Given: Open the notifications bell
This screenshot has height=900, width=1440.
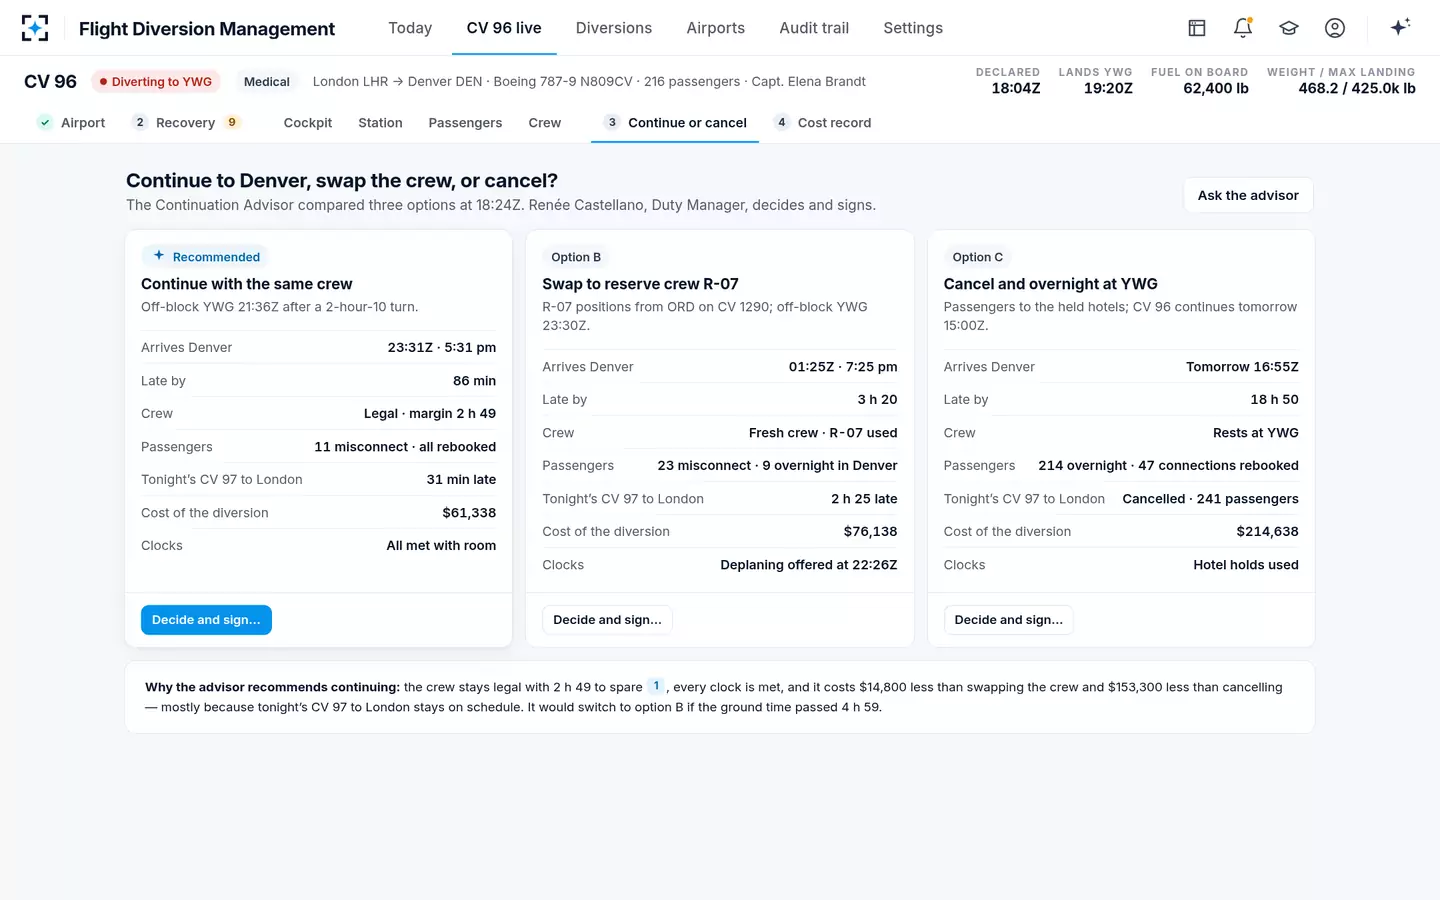Looking at the screenshot, I should (1243, 28).
